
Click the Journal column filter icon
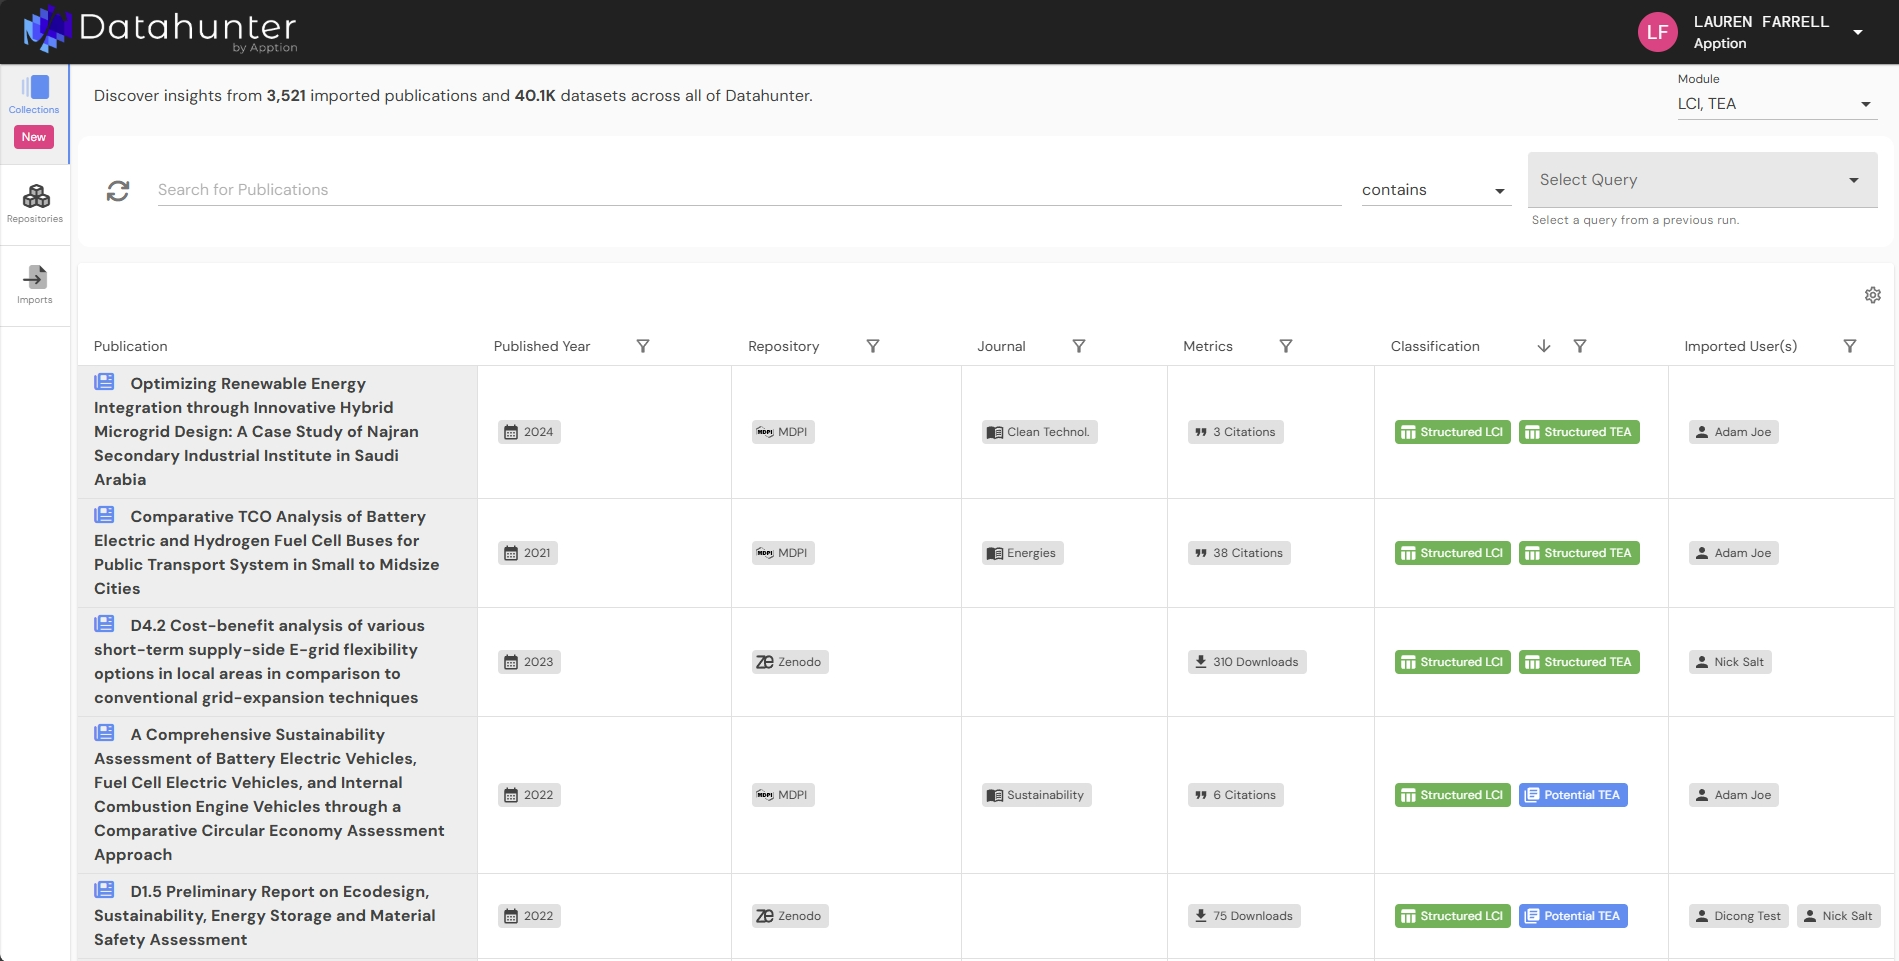(1078, 346)
